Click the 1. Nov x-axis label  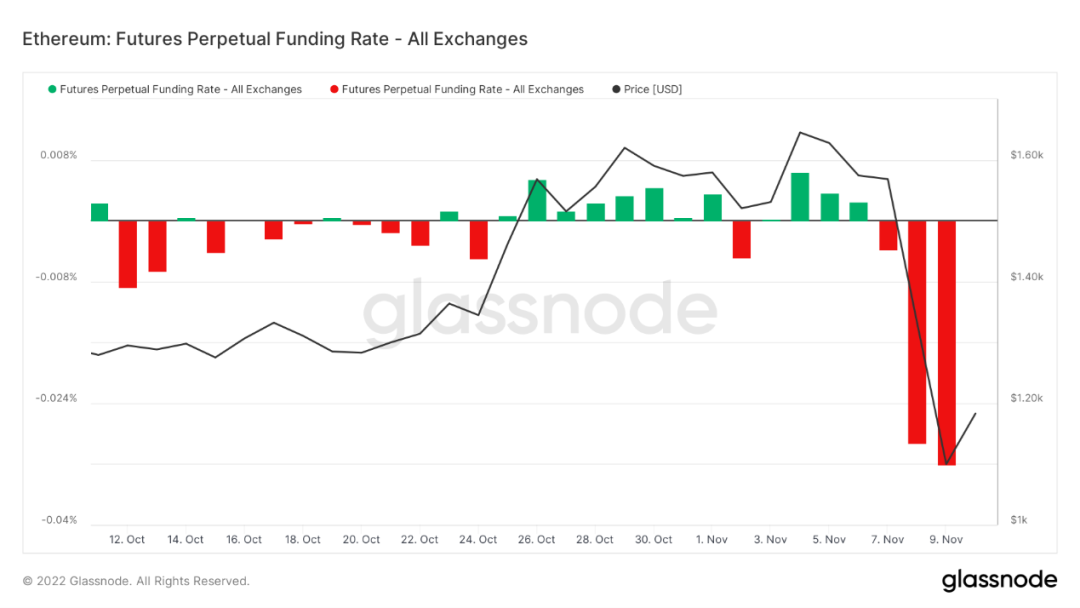(712, 539)
